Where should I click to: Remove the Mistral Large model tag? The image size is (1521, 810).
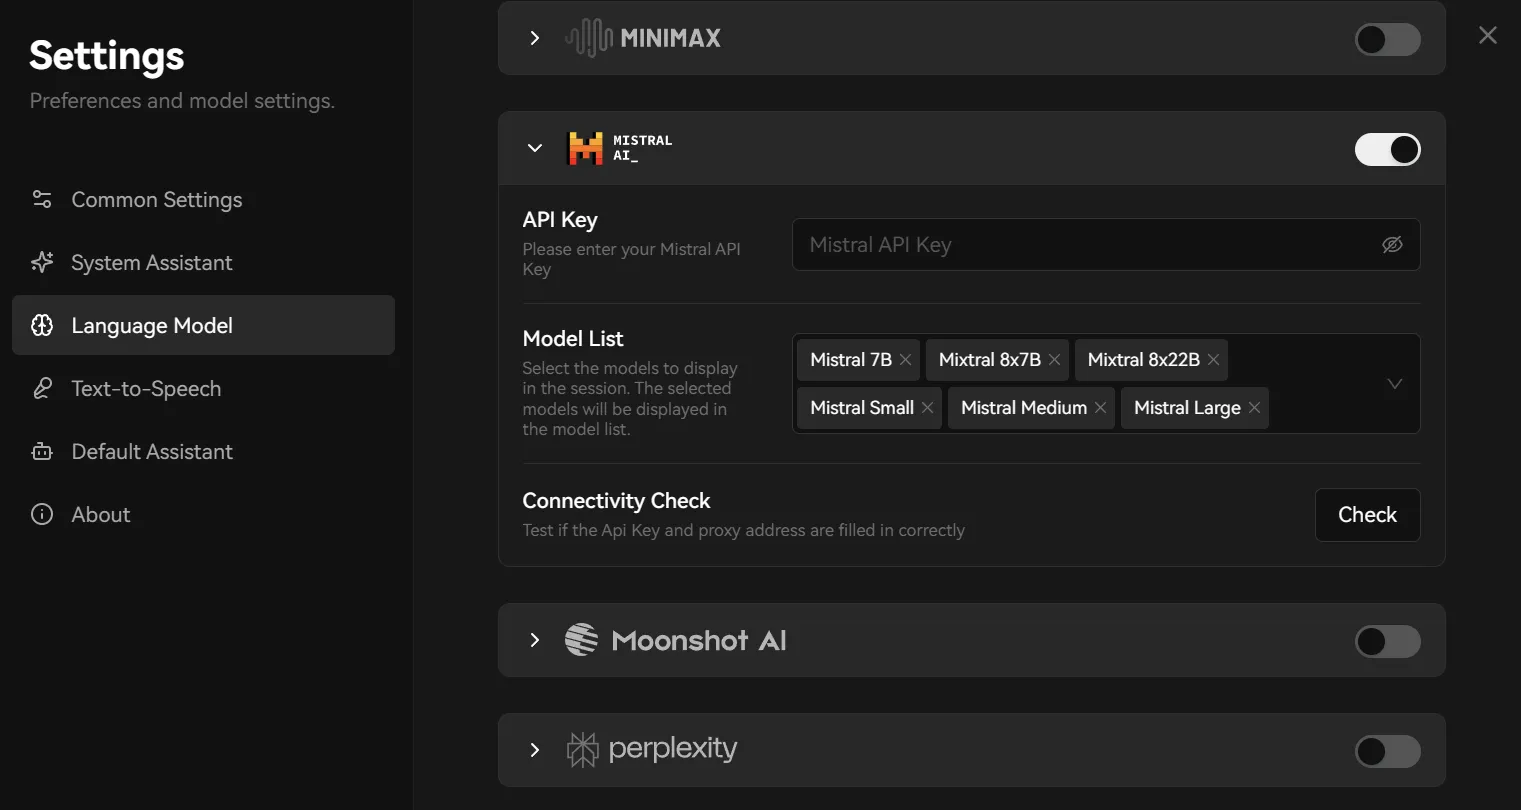point(1254,408)
